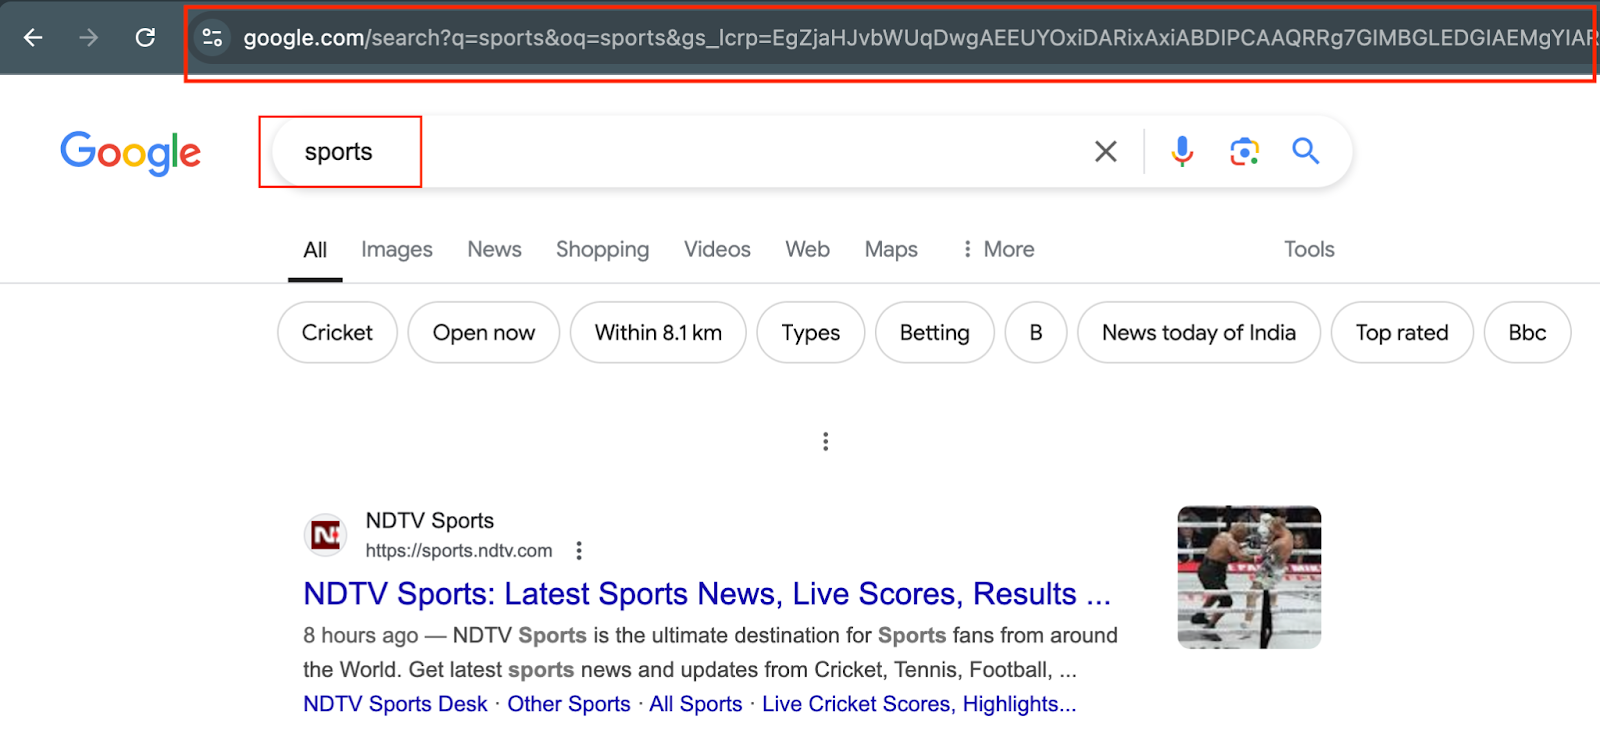Open the Shopping tab
This screenshot has width=1600, height=755.
coord(602,250)
